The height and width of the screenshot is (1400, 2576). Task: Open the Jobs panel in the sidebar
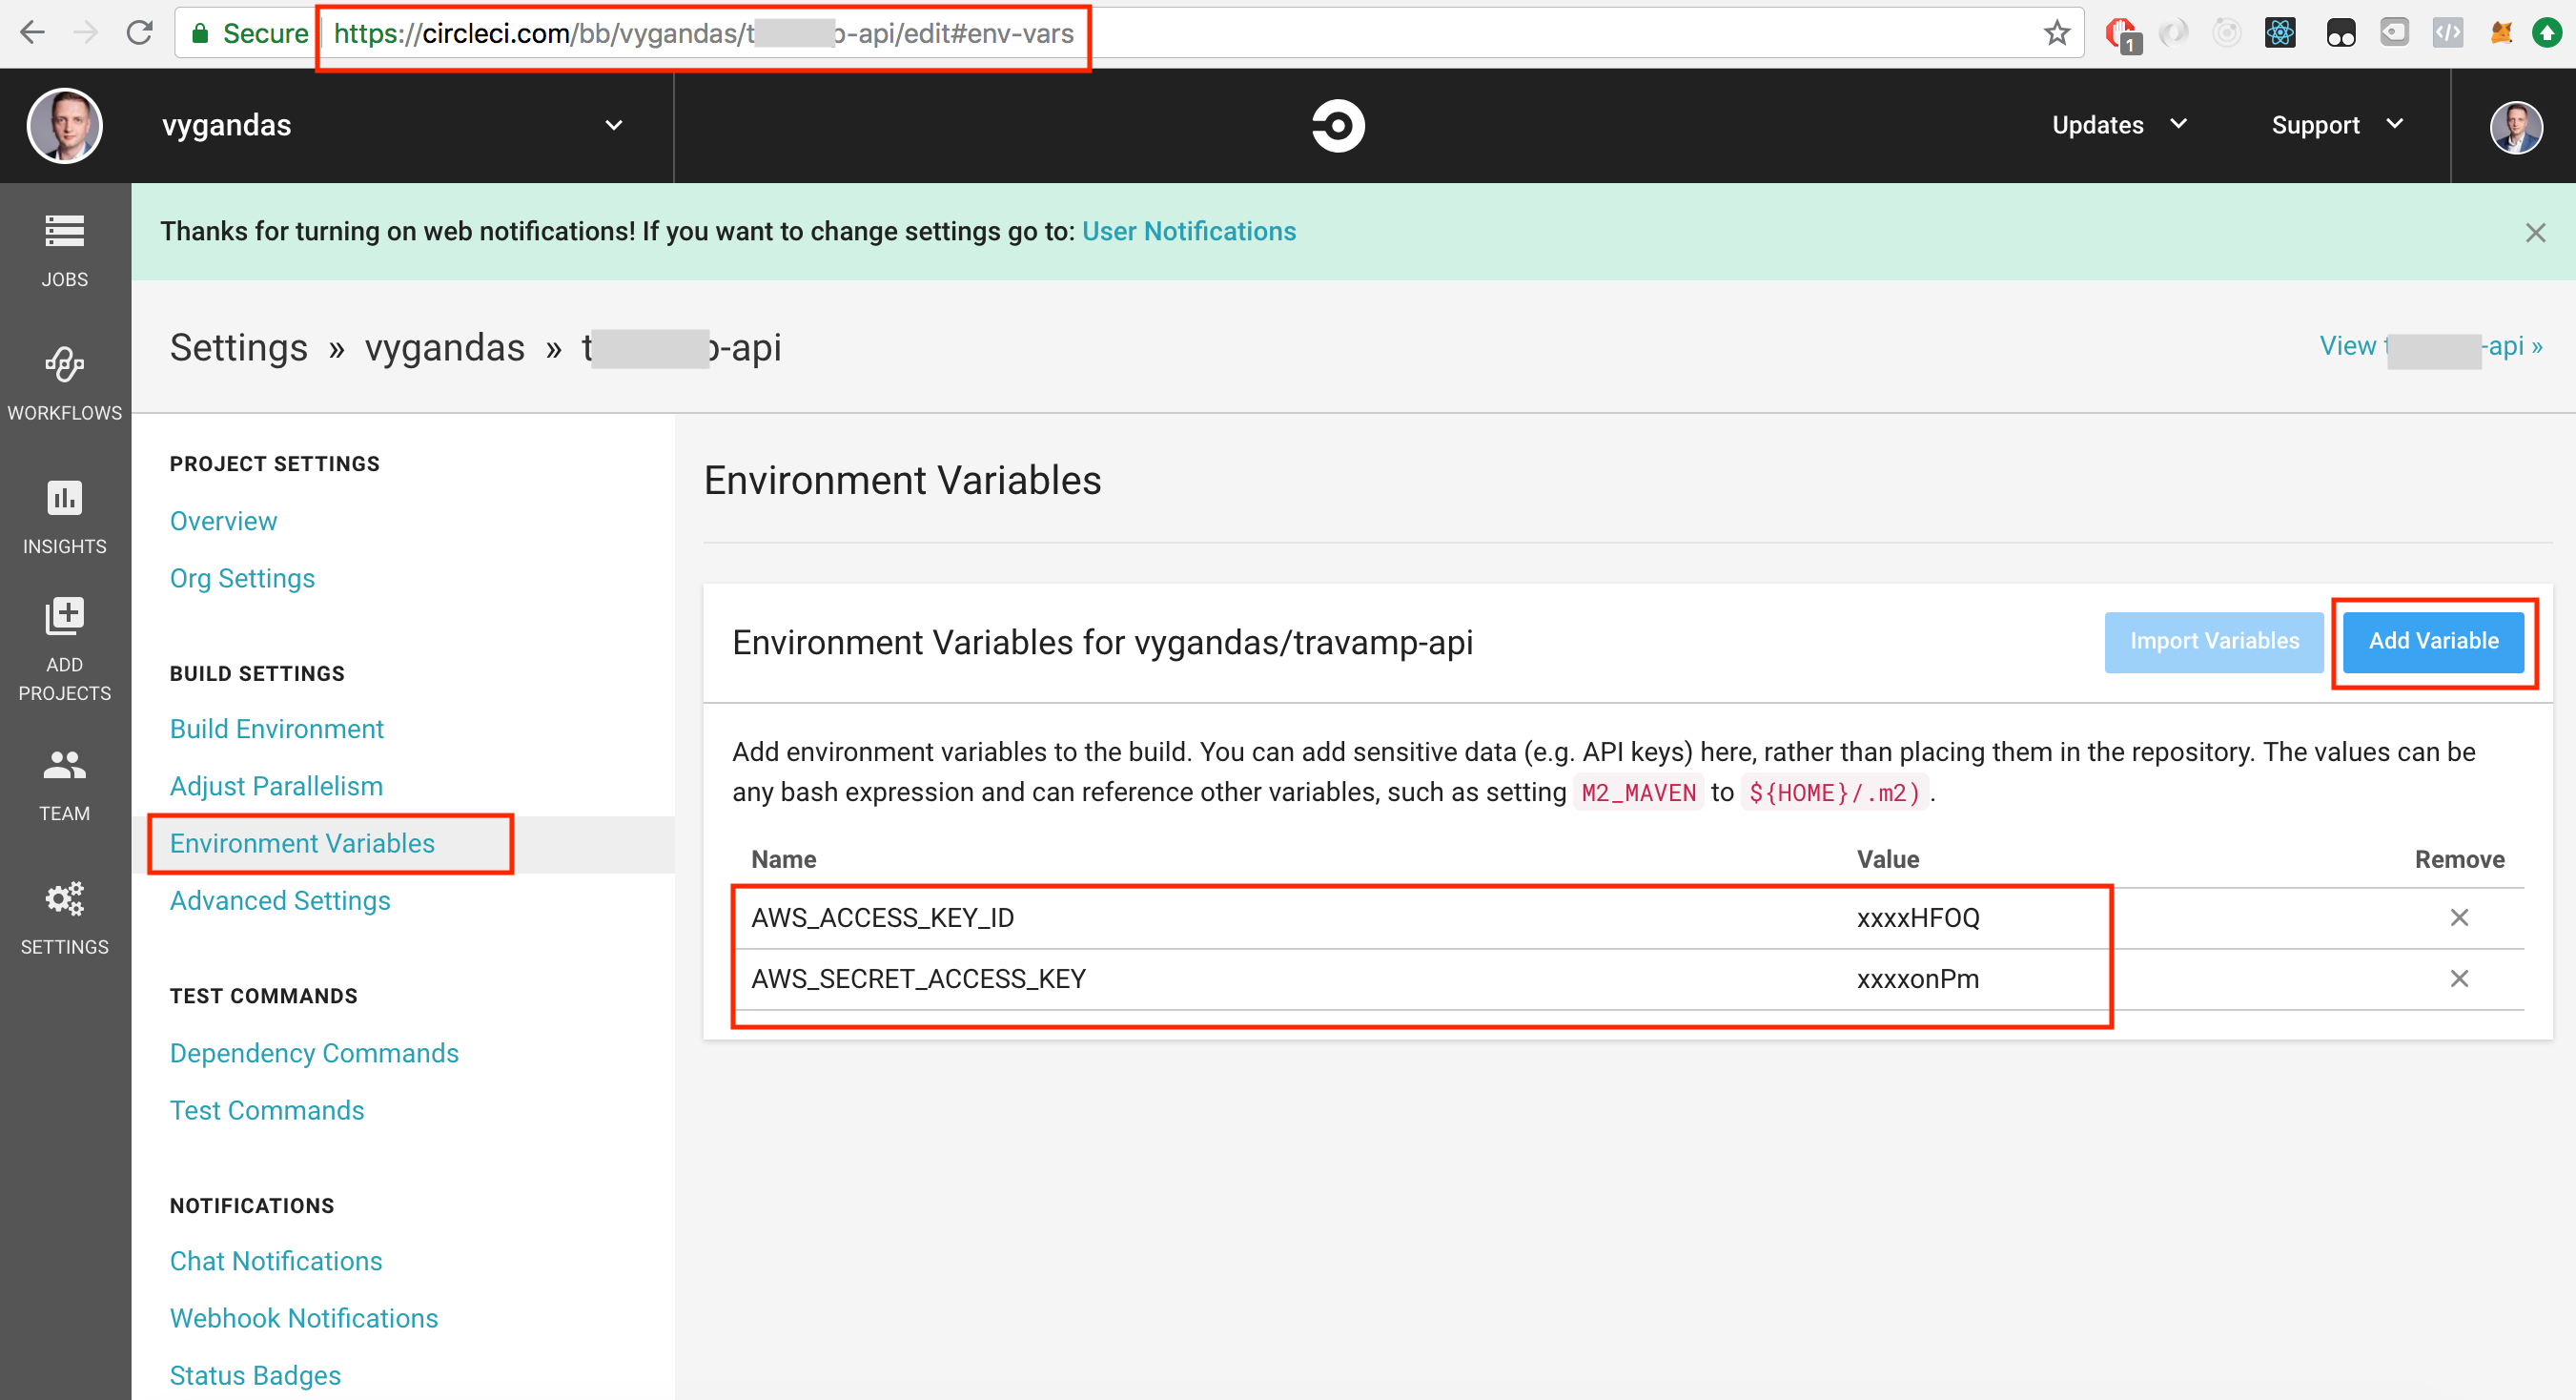(x=63, y=248)
